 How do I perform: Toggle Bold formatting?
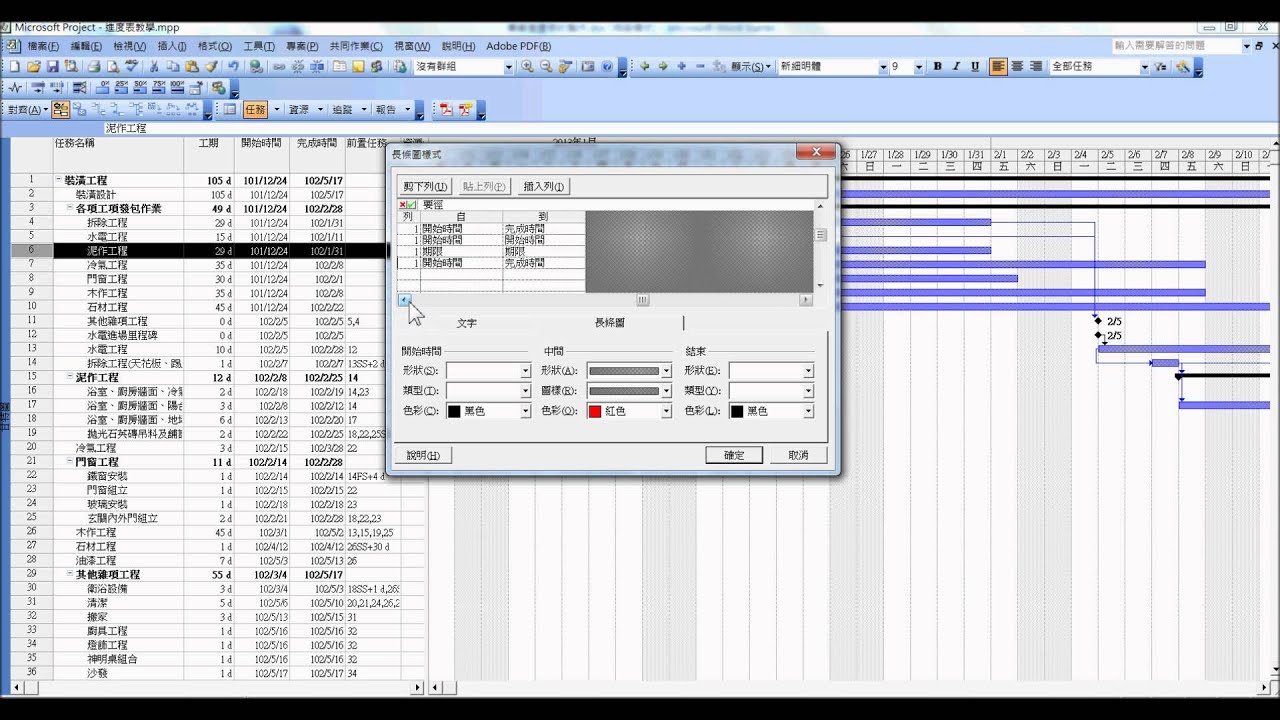937,66
